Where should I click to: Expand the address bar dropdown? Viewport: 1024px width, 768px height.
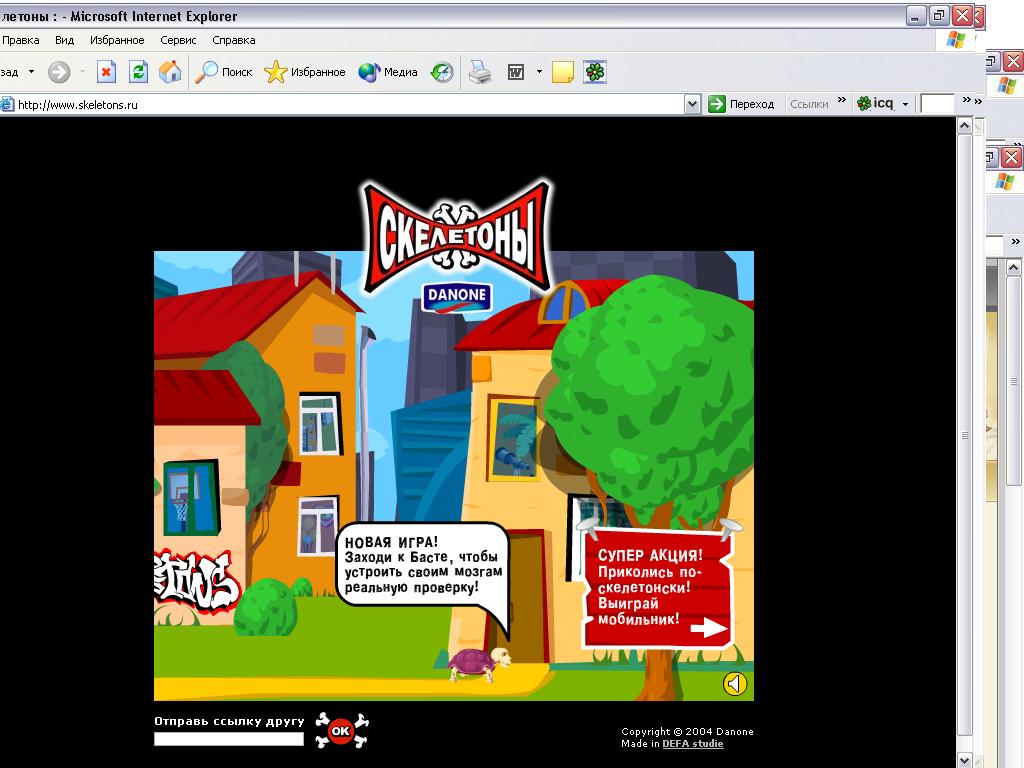(x=692, y=104)
